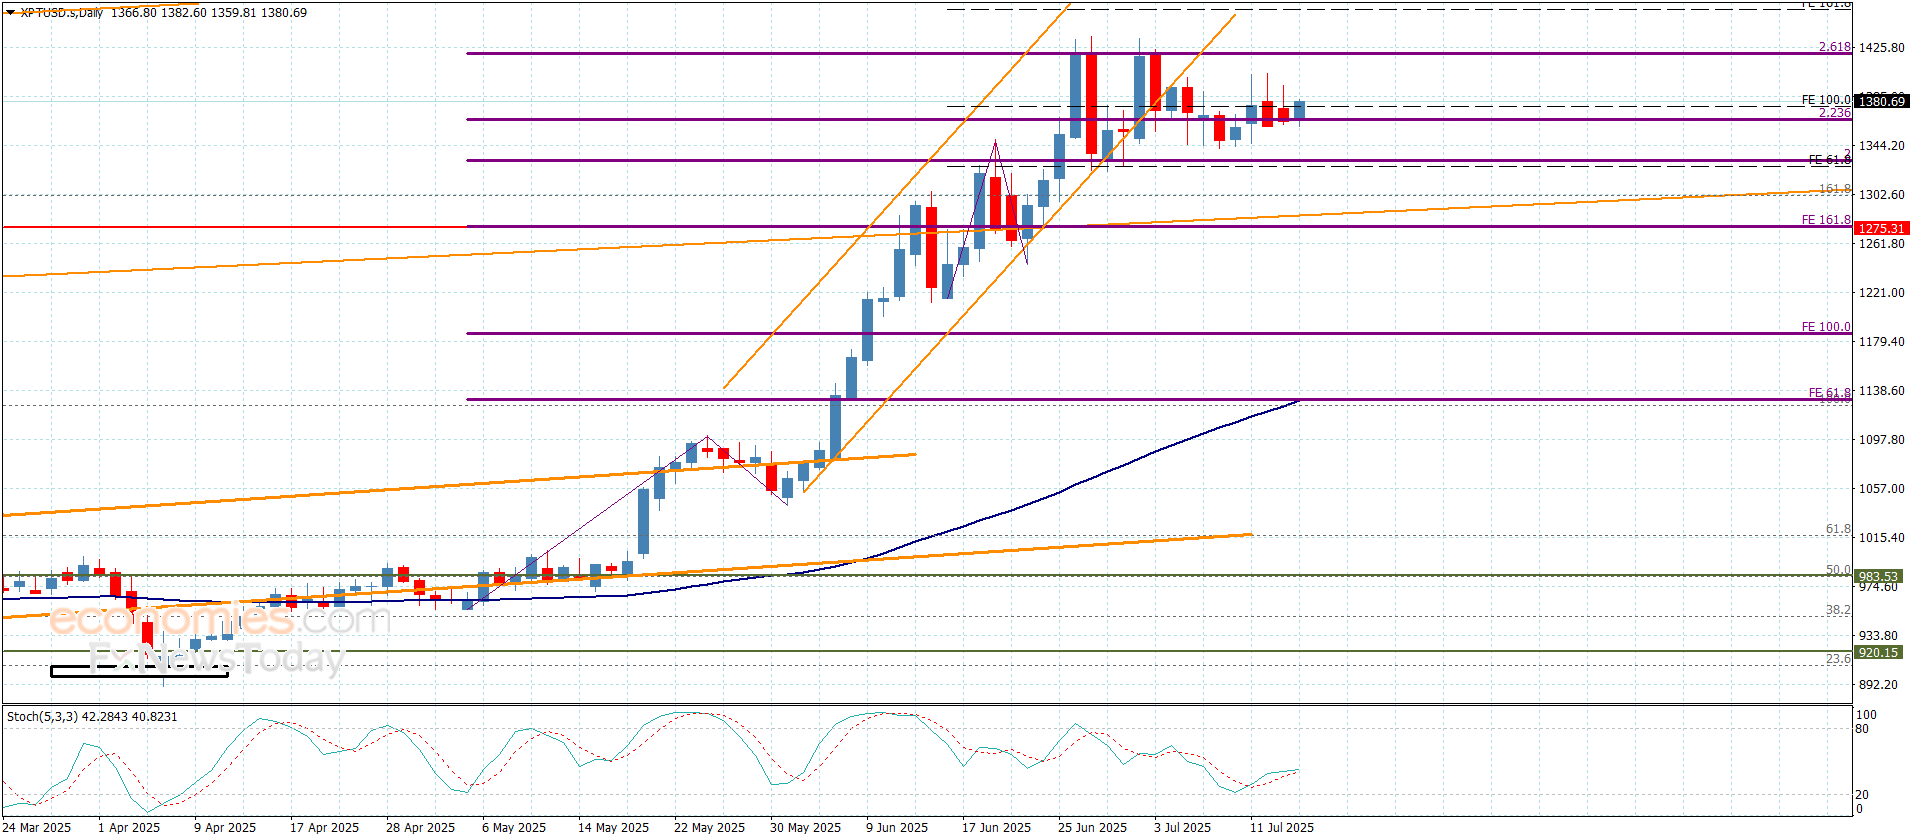Click the 1057.00 price axis label
The width and height of the screenshot is (1916, 840).
click(x=1881, y=489)
